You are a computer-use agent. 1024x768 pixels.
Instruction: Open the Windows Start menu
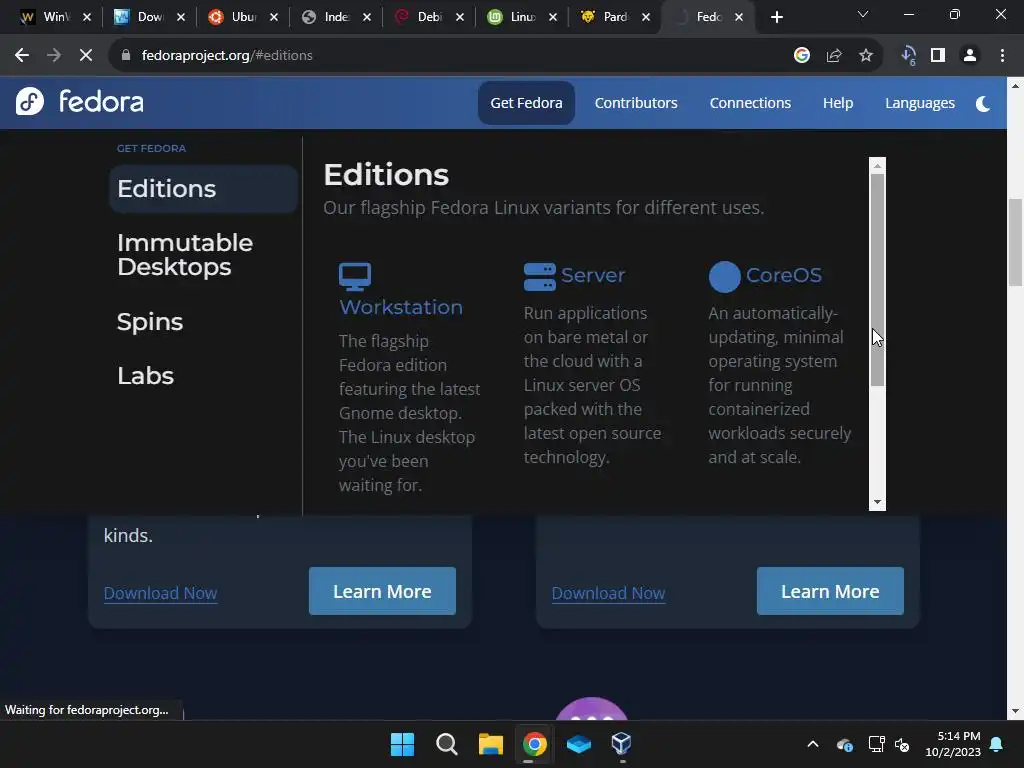click(x=402, y=744)
